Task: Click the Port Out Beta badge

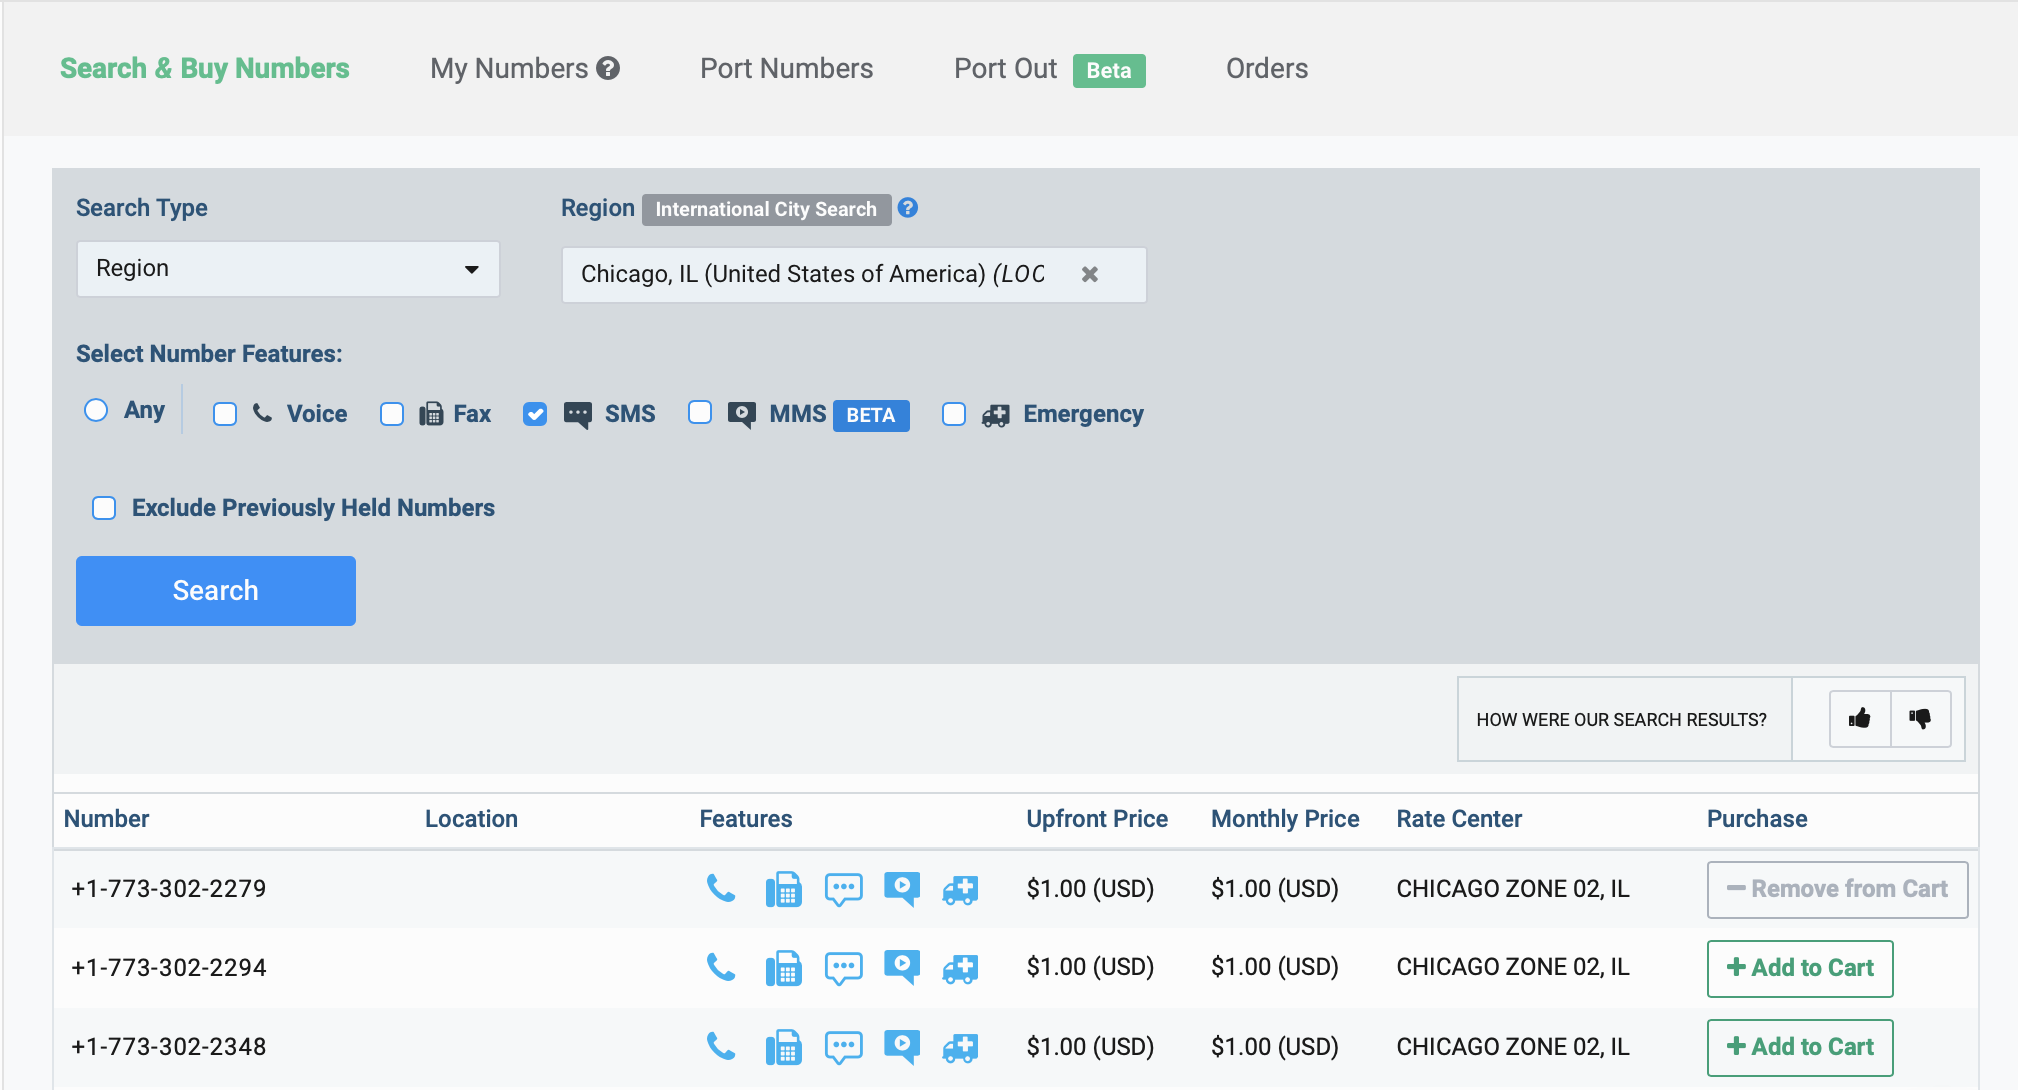Action: tap(1109, 70)
